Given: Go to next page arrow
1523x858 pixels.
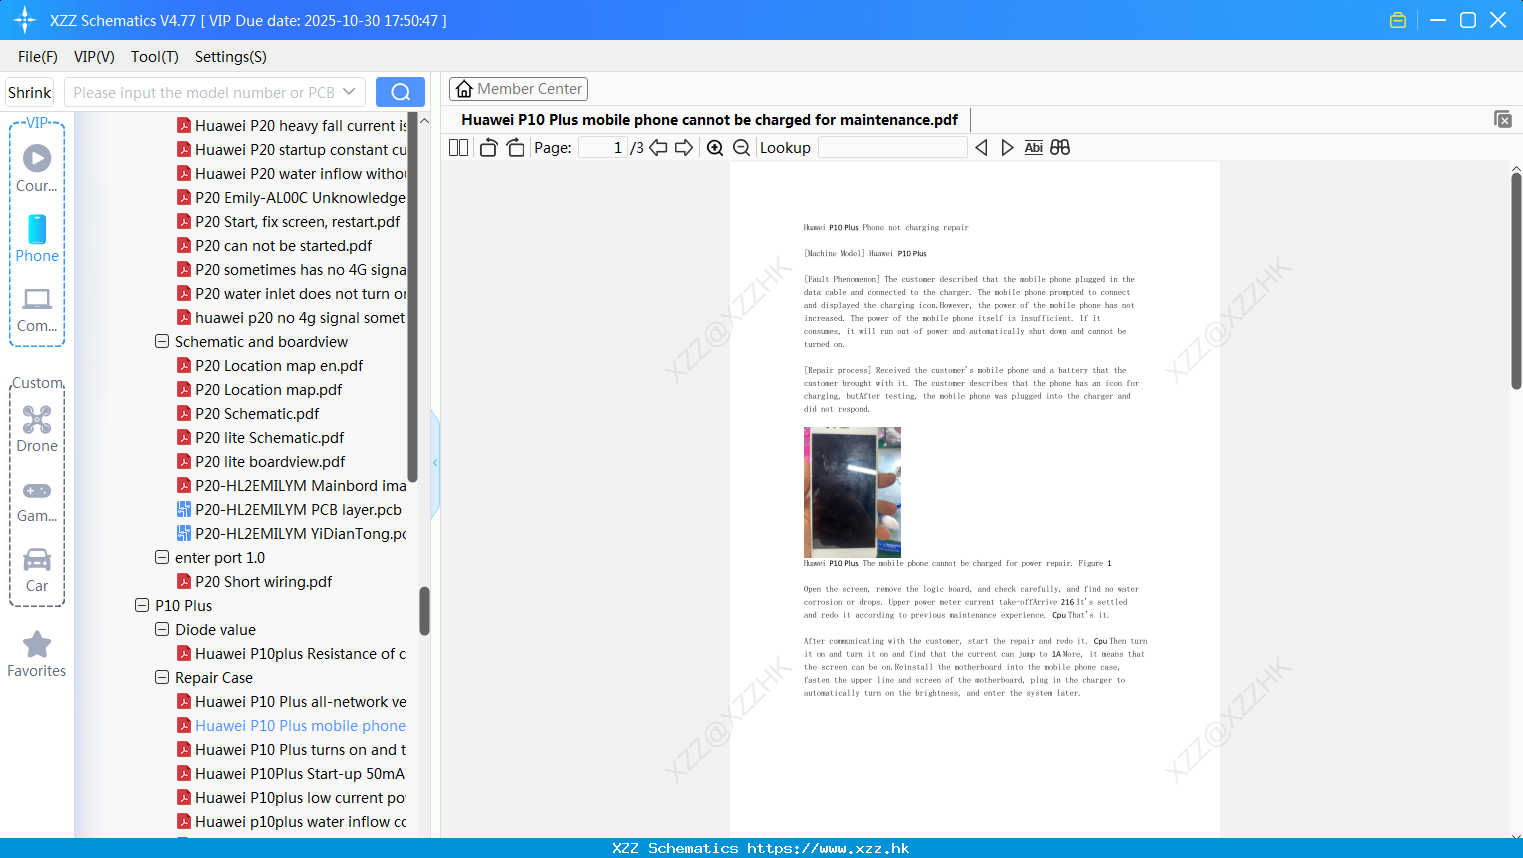Looking at the screenshot, I should [684, 147].
